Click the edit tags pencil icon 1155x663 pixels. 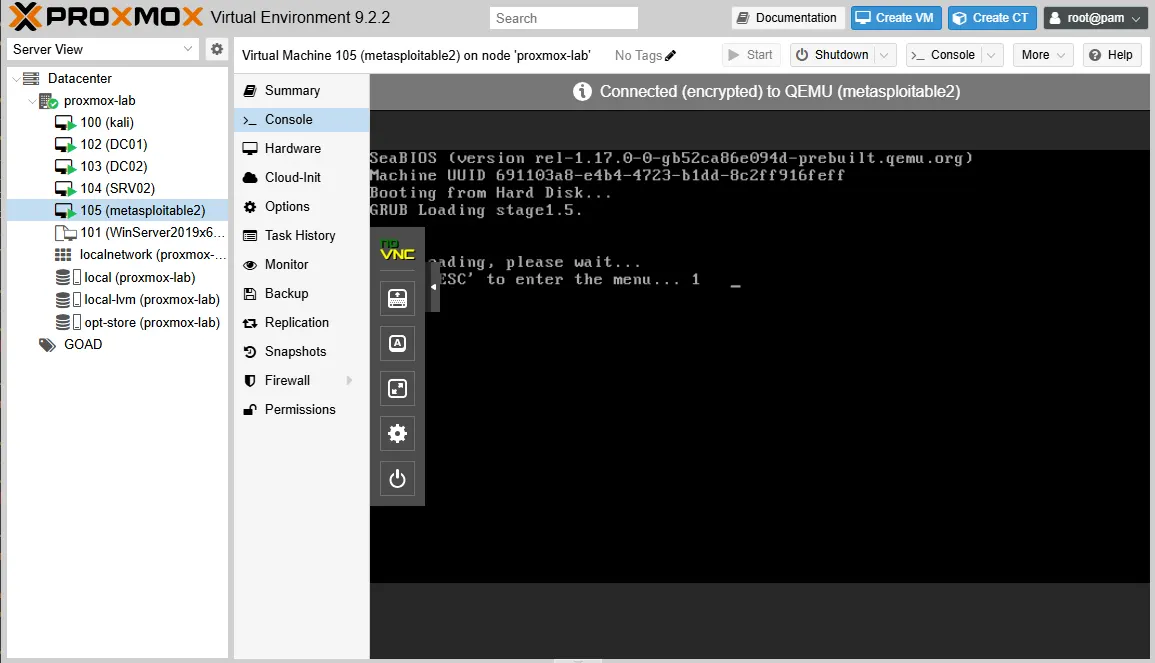pyautogui.click(x=670, y=55)
